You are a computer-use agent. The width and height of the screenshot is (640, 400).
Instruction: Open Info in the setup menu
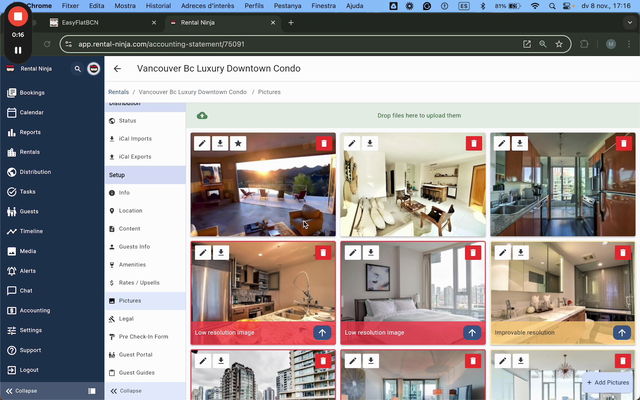[x=145, y=193]
